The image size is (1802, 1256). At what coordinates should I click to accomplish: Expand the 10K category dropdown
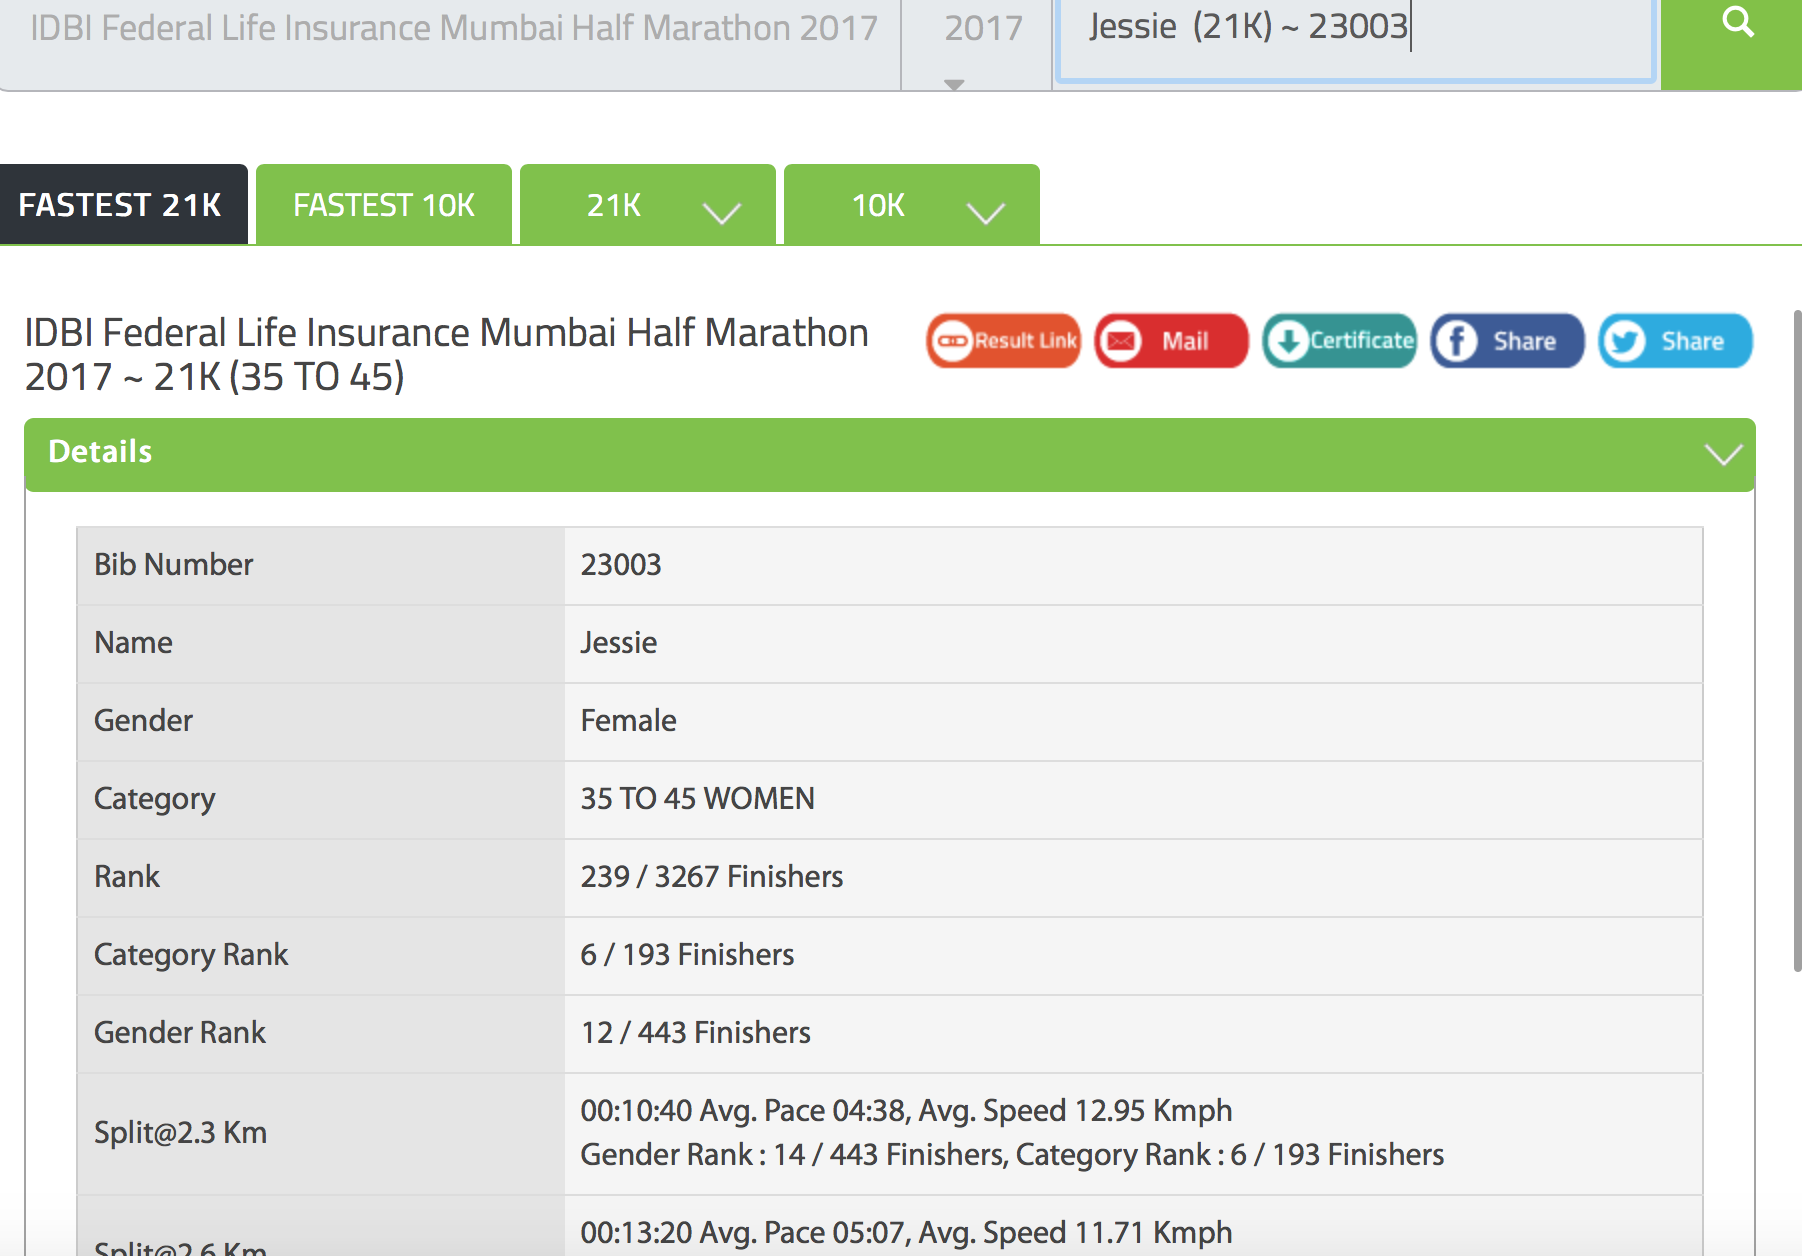pos(912,204)
